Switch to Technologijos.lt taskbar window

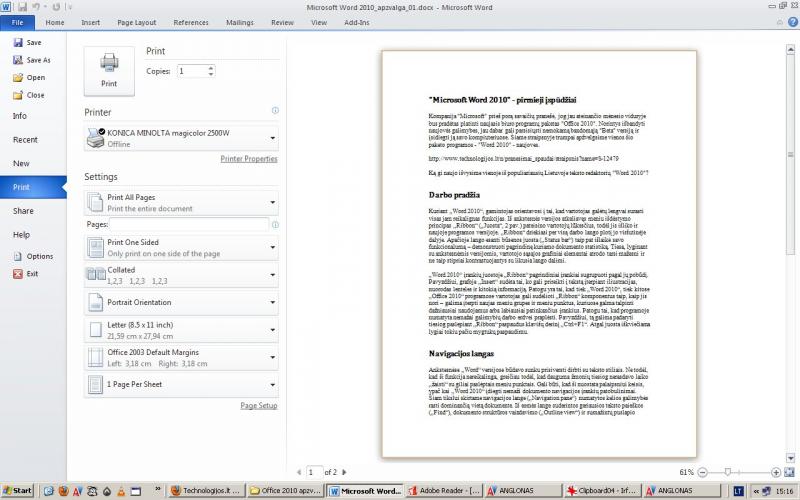206,491
